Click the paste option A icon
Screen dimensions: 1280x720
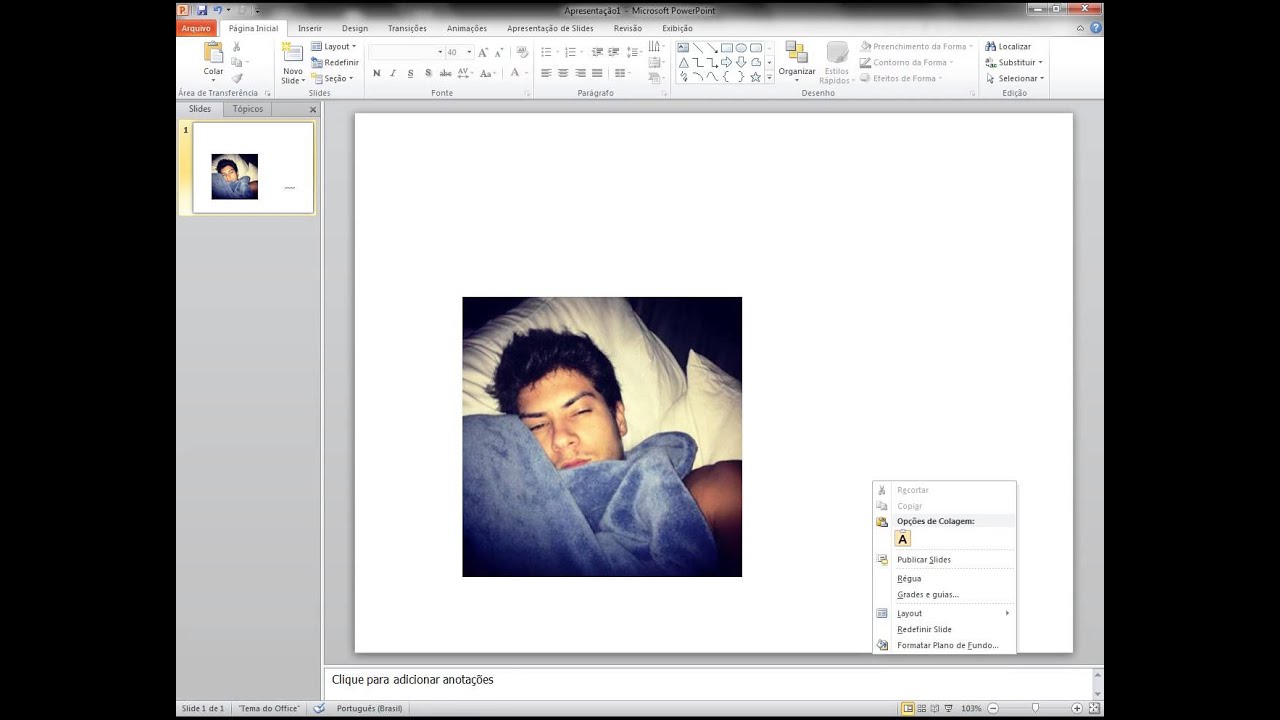pos(903,539)
